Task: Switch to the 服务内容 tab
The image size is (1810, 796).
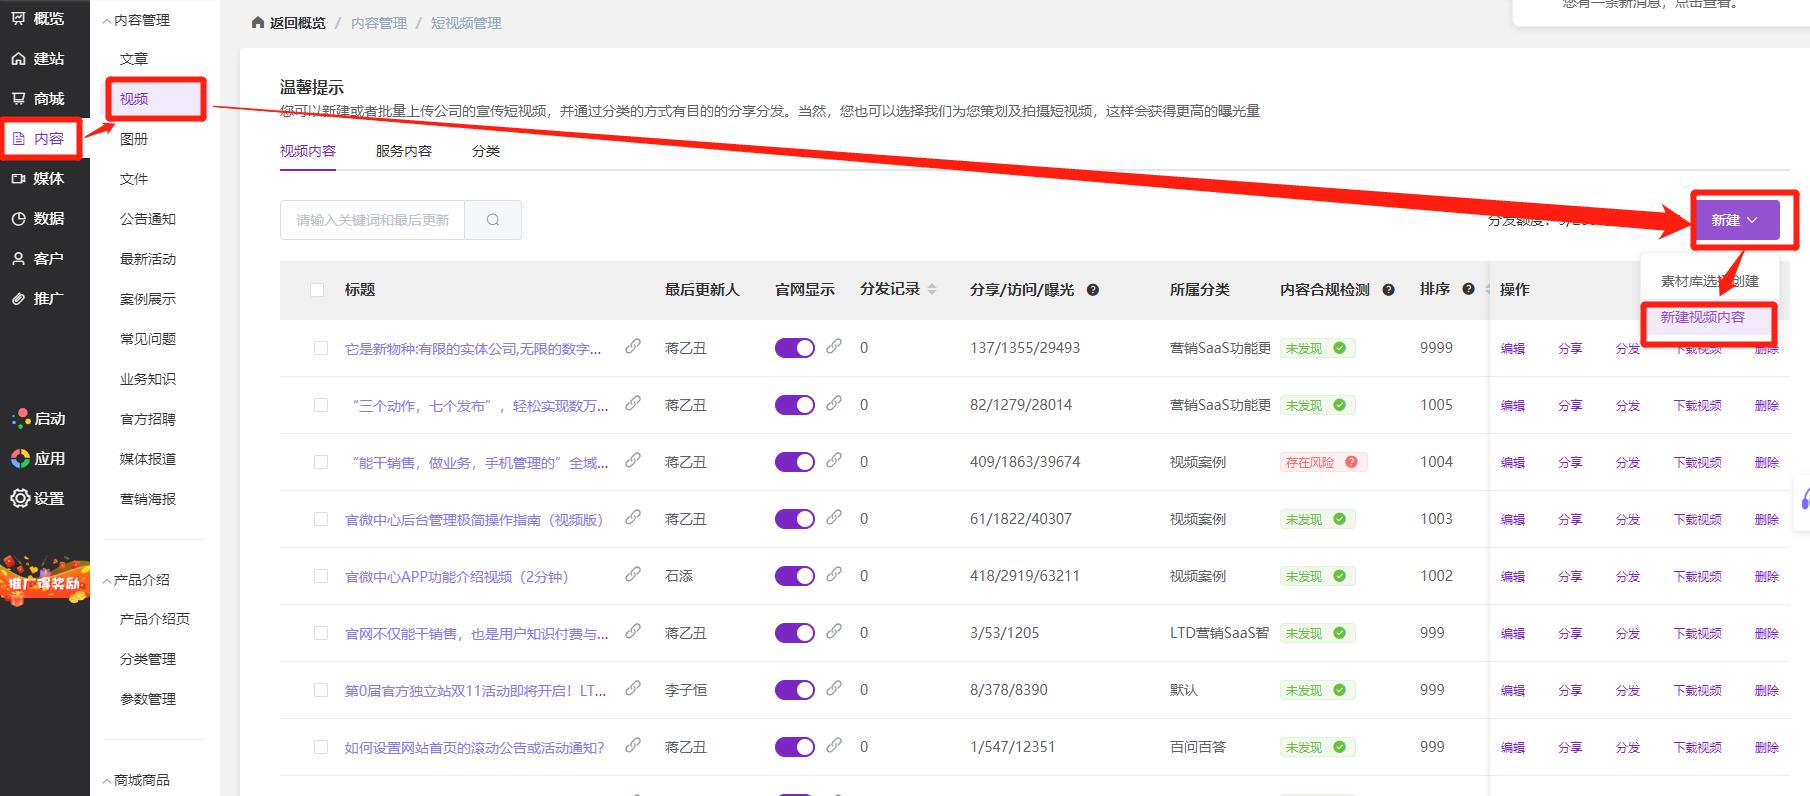Action: click(x=404, y=151)
